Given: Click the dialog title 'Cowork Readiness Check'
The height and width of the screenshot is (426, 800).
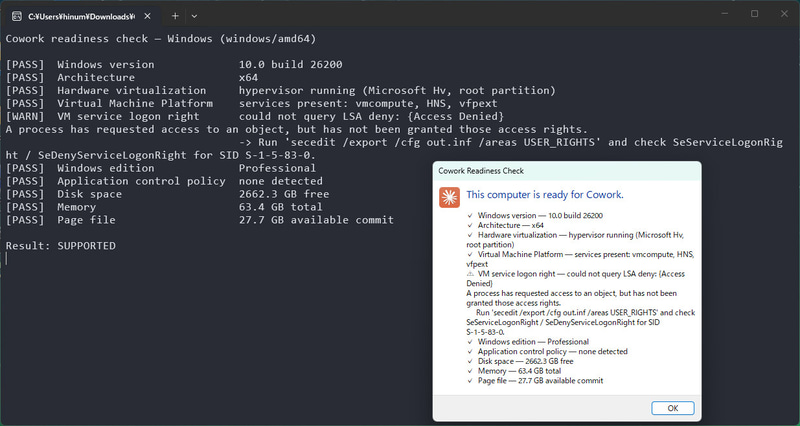Looking at the screenshot, I should pos(481,171).
